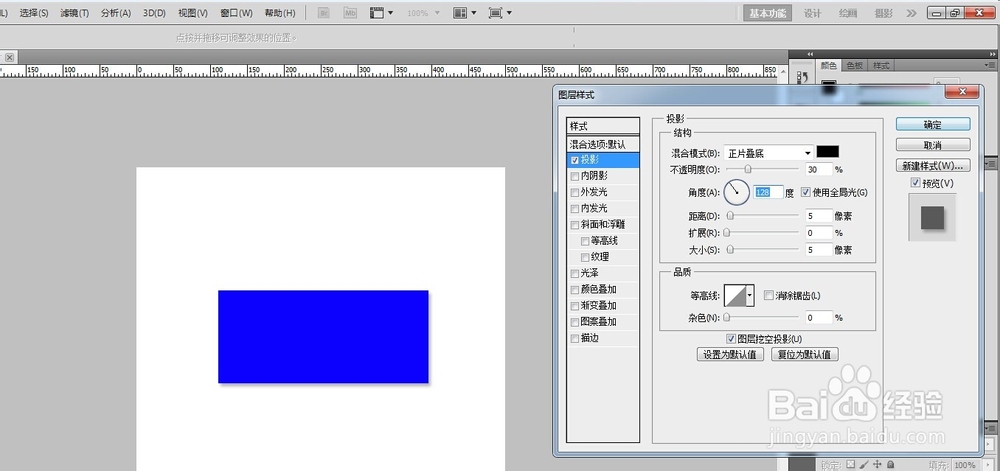The height and width of the screenshot is (471, 1000).
Task: Click the 角度 angle value input field
Action: [768, 192]
